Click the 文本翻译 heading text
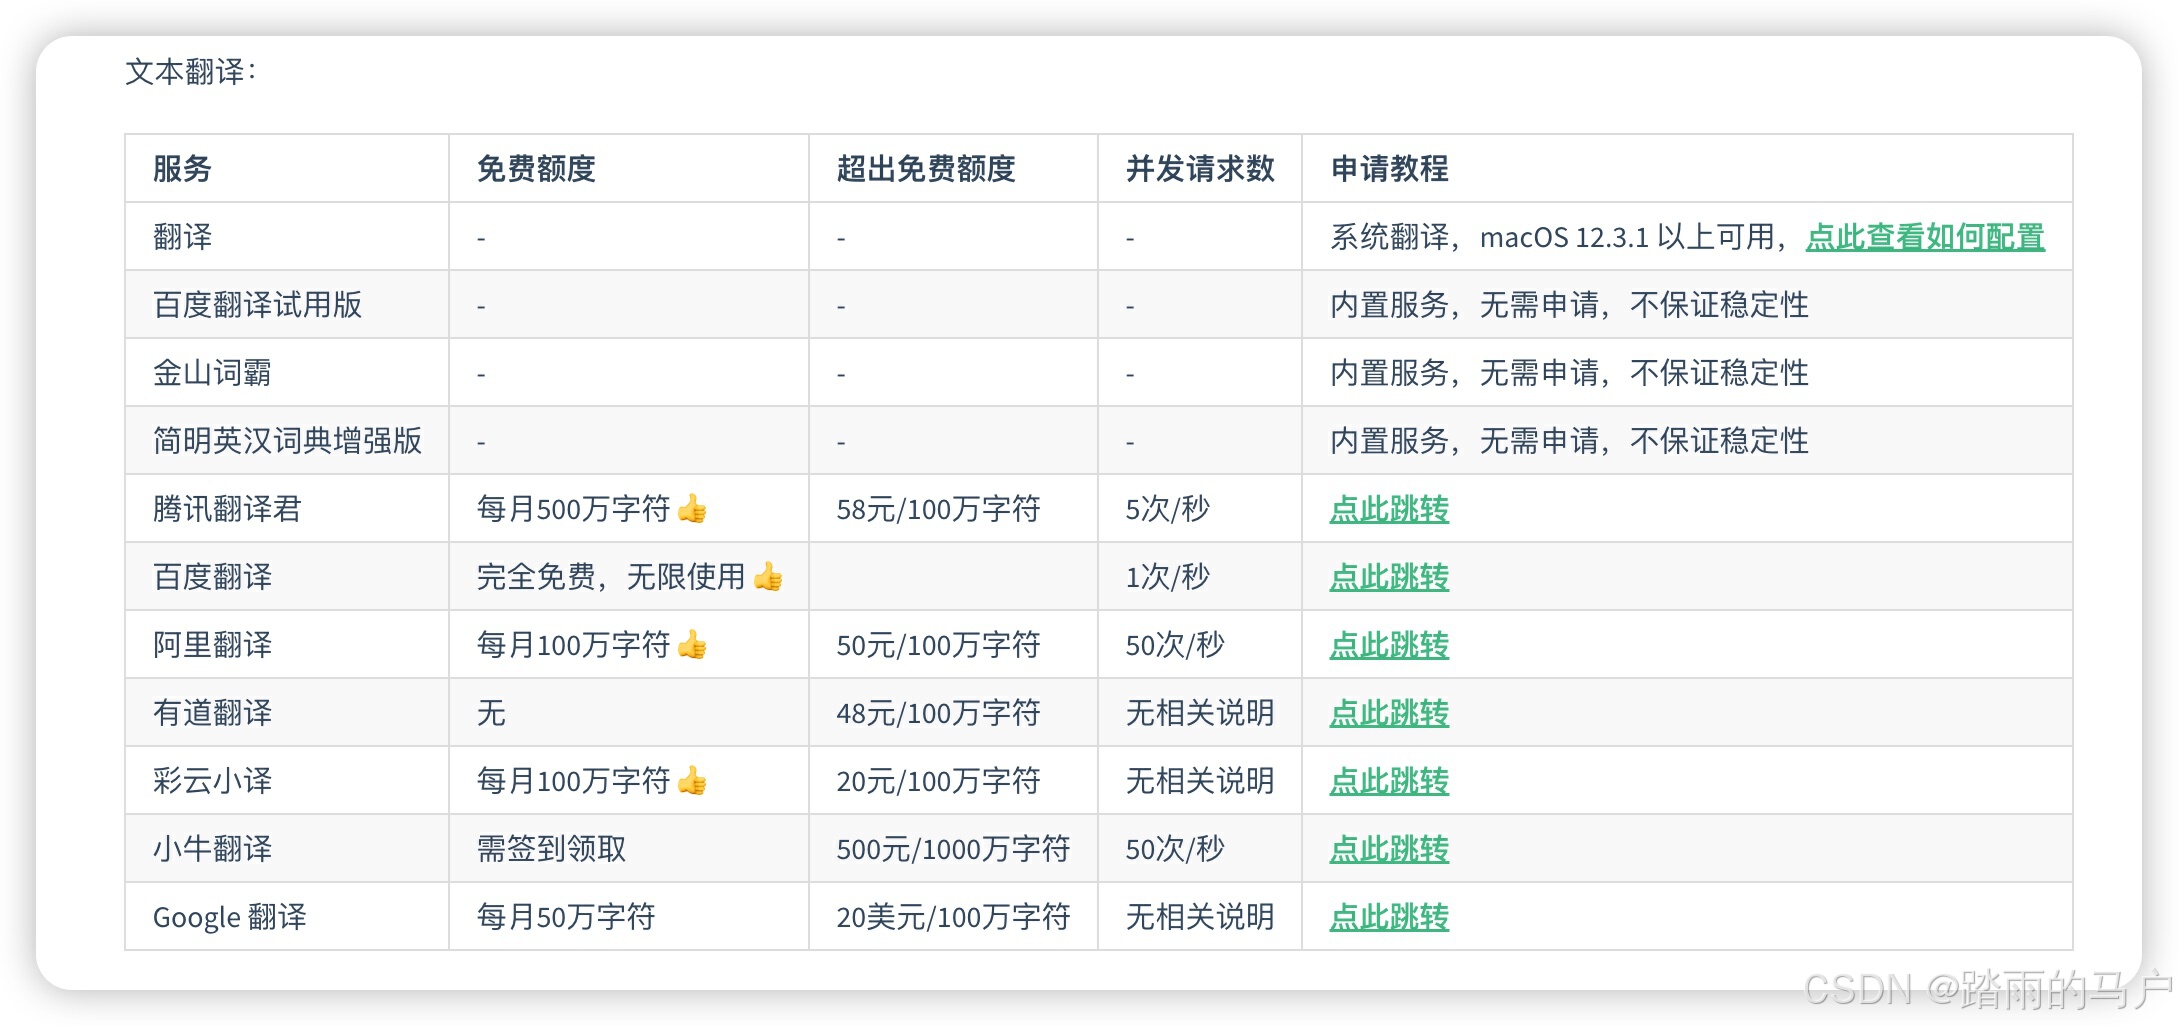The image size is (2178, 1026). pyautogui.click(x=190, y=72)
